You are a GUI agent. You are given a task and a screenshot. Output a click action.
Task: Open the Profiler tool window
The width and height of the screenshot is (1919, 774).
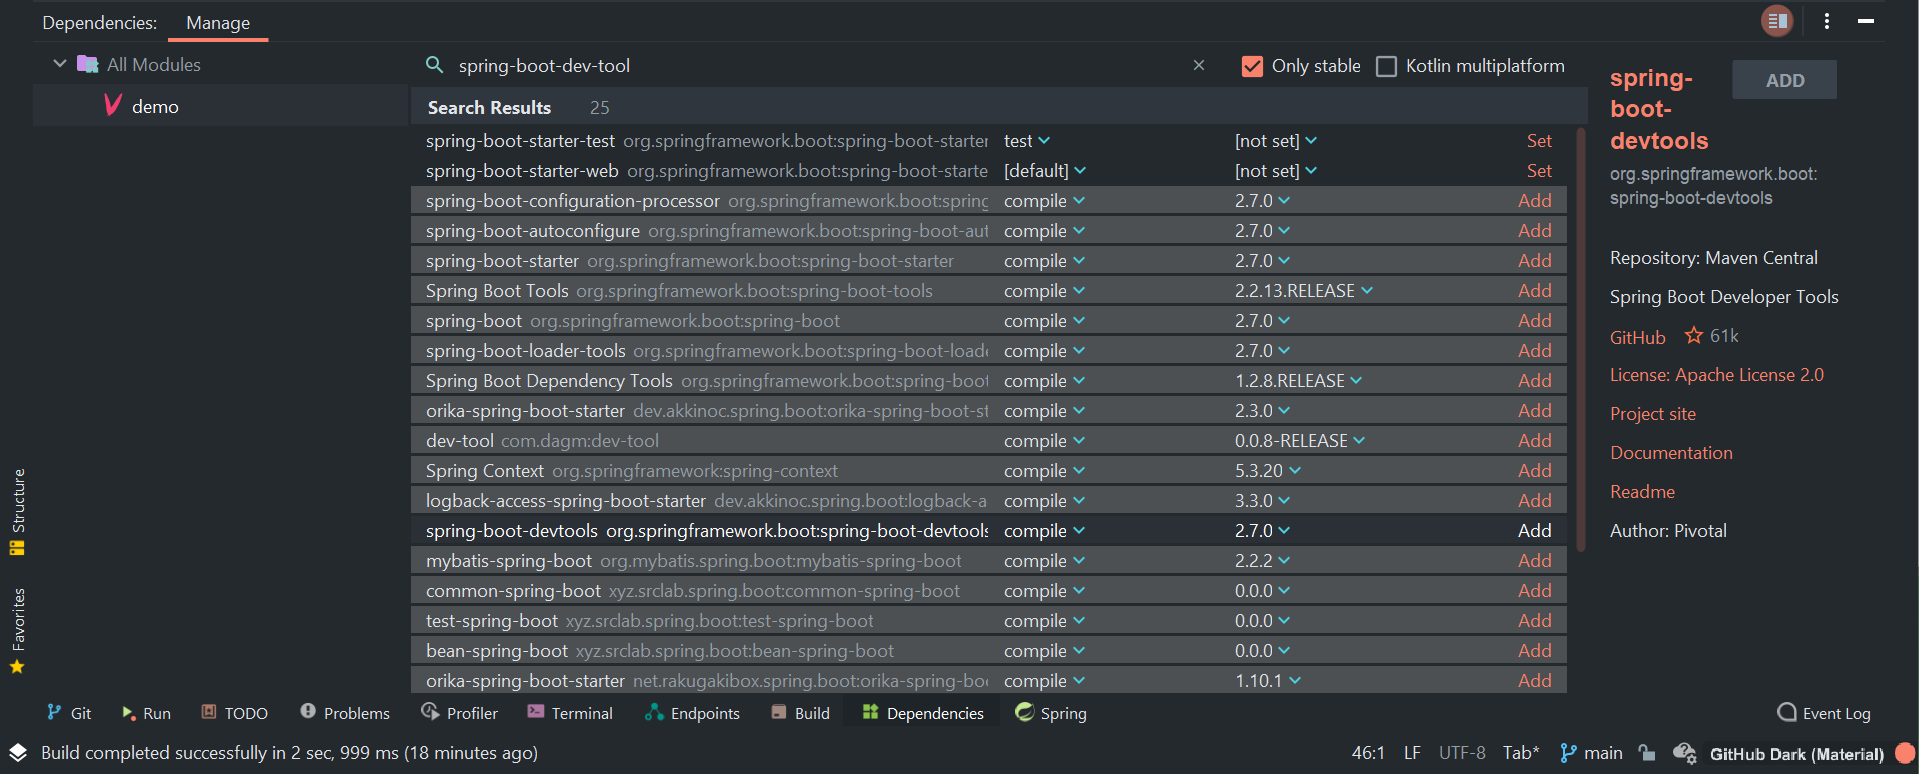click(460, 713)
